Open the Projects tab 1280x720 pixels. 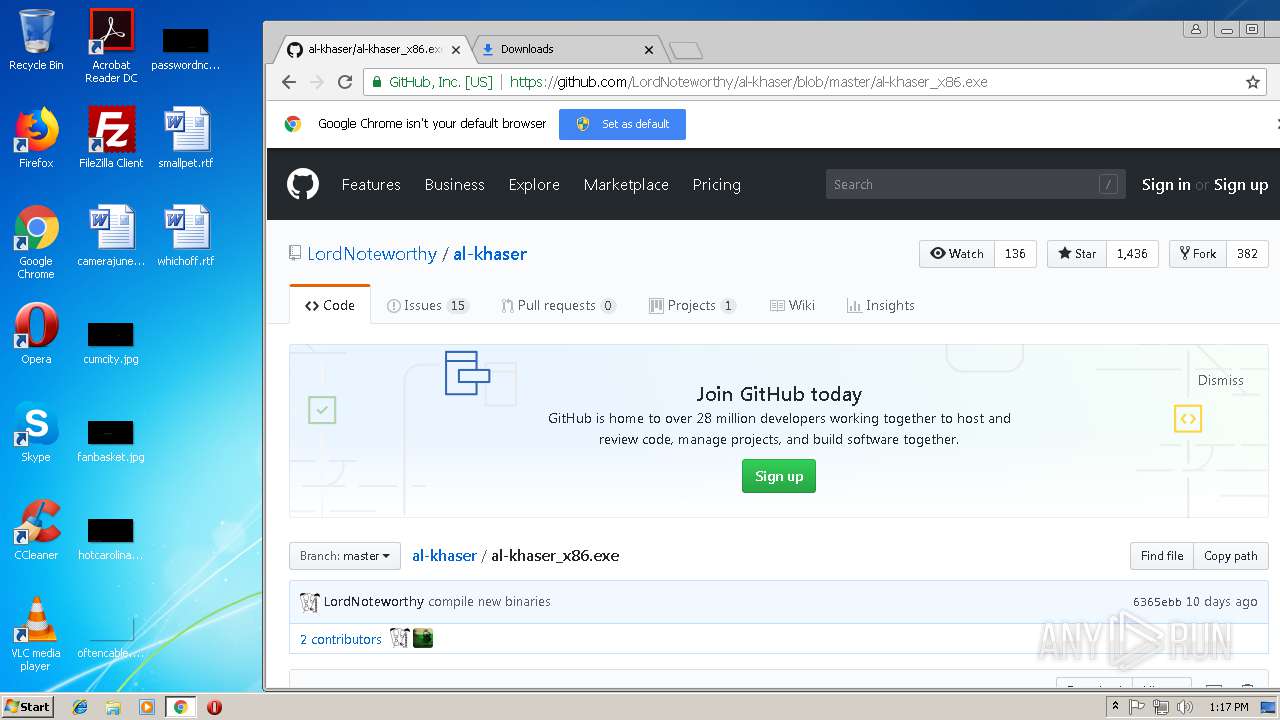[692, 305]
